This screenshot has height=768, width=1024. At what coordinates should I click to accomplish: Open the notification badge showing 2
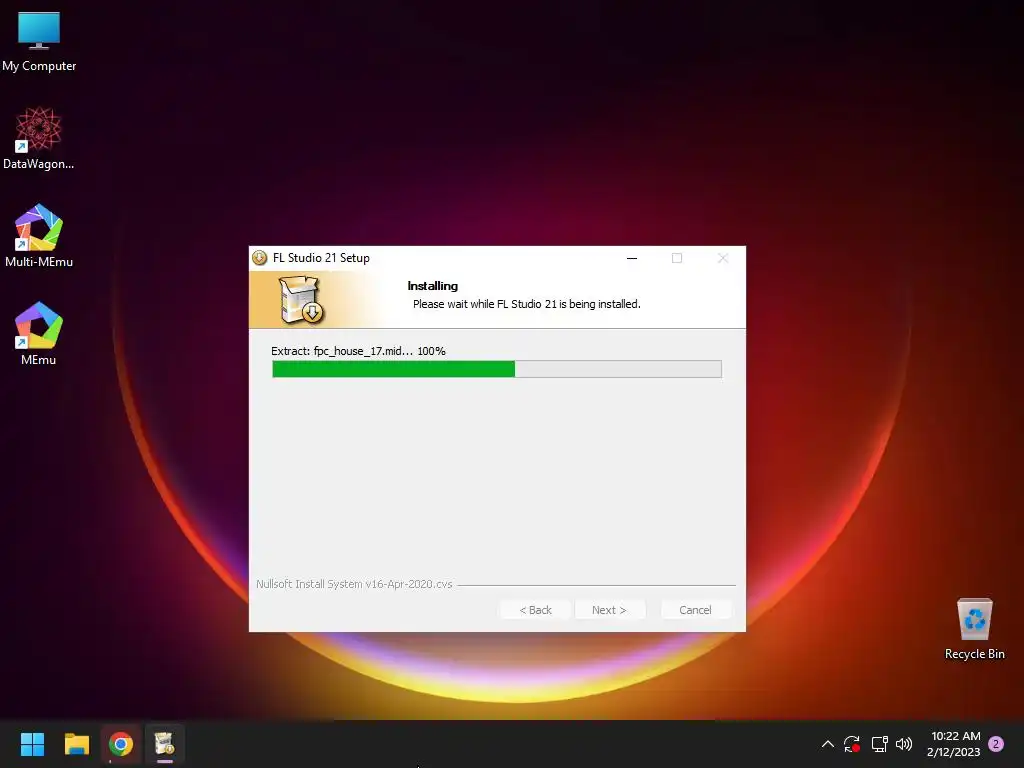tap(996, 744)
